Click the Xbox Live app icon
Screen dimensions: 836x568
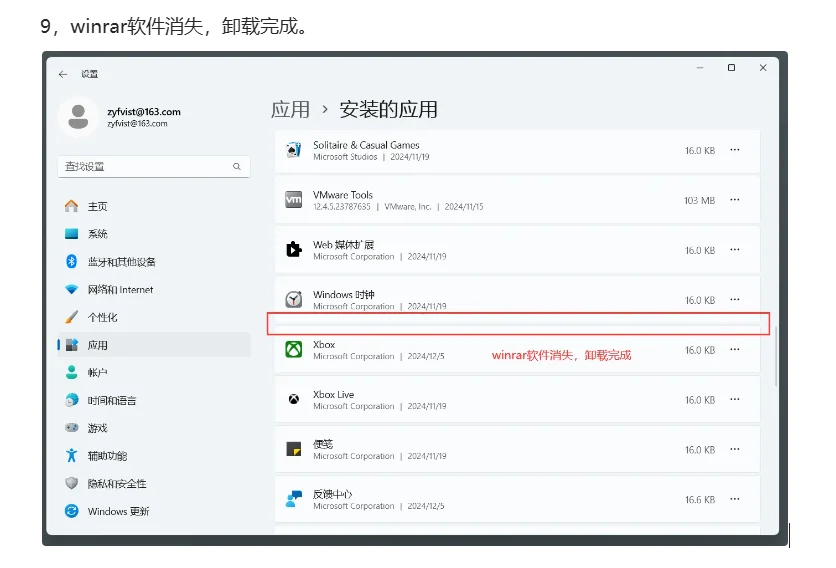tap(294, 399)
